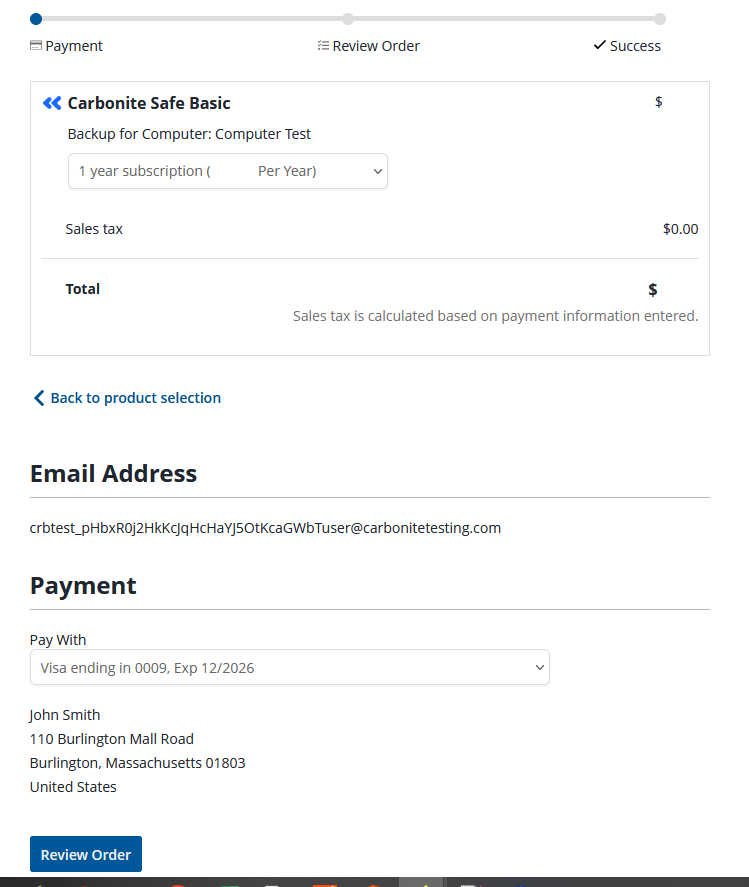This screenshot has height=887, width=749.
Task: Click the list icon beside Review Order
Action: point(323,46)
